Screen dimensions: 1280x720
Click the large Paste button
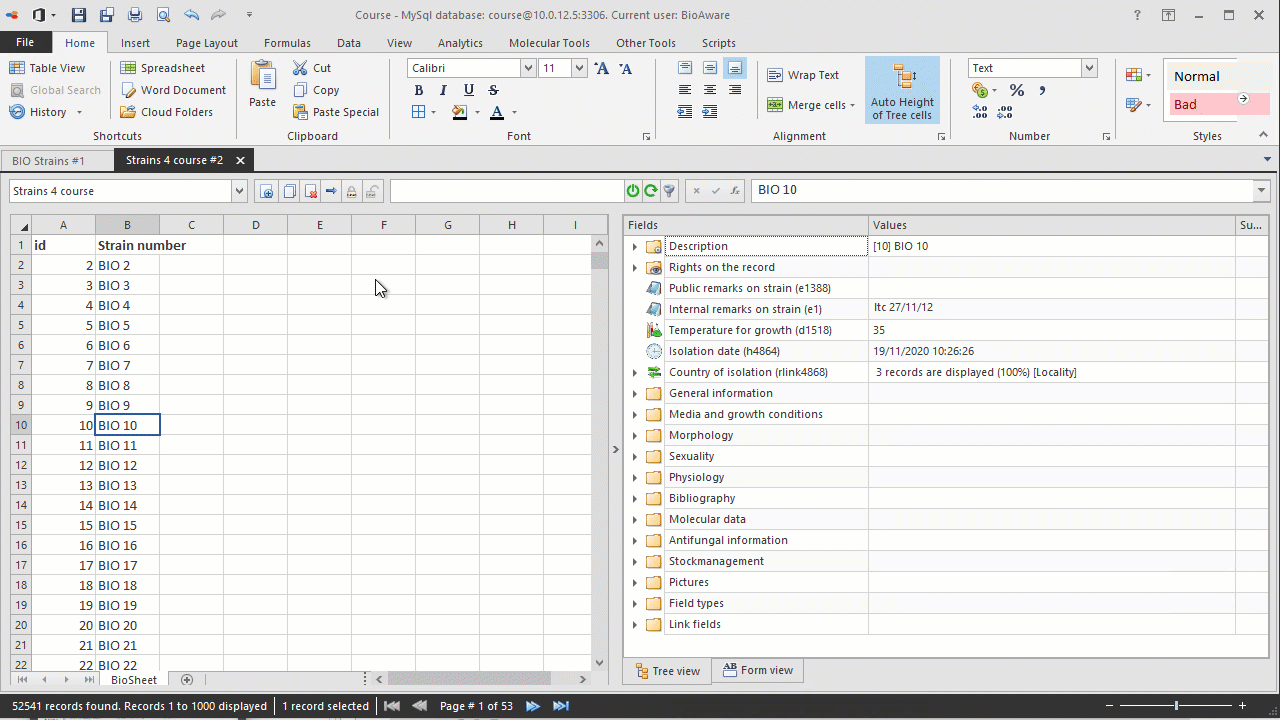tap(263, 84)
